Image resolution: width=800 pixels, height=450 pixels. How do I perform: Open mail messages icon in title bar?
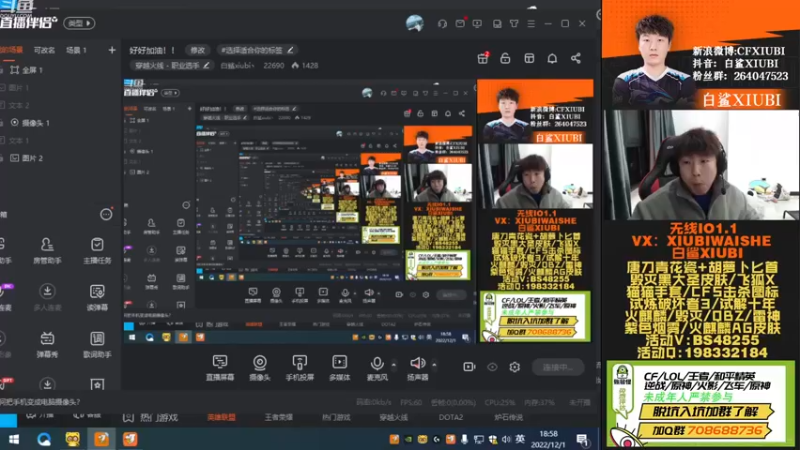460,23
